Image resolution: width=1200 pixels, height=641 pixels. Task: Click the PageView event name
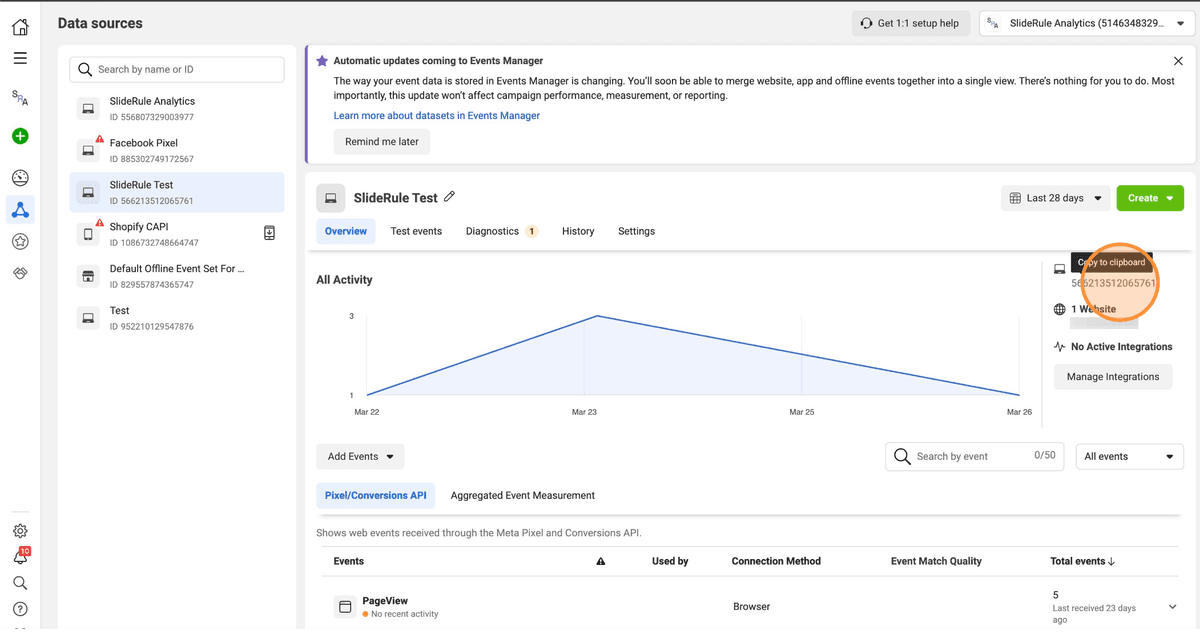pyautogui.click(x=385, y=601)
